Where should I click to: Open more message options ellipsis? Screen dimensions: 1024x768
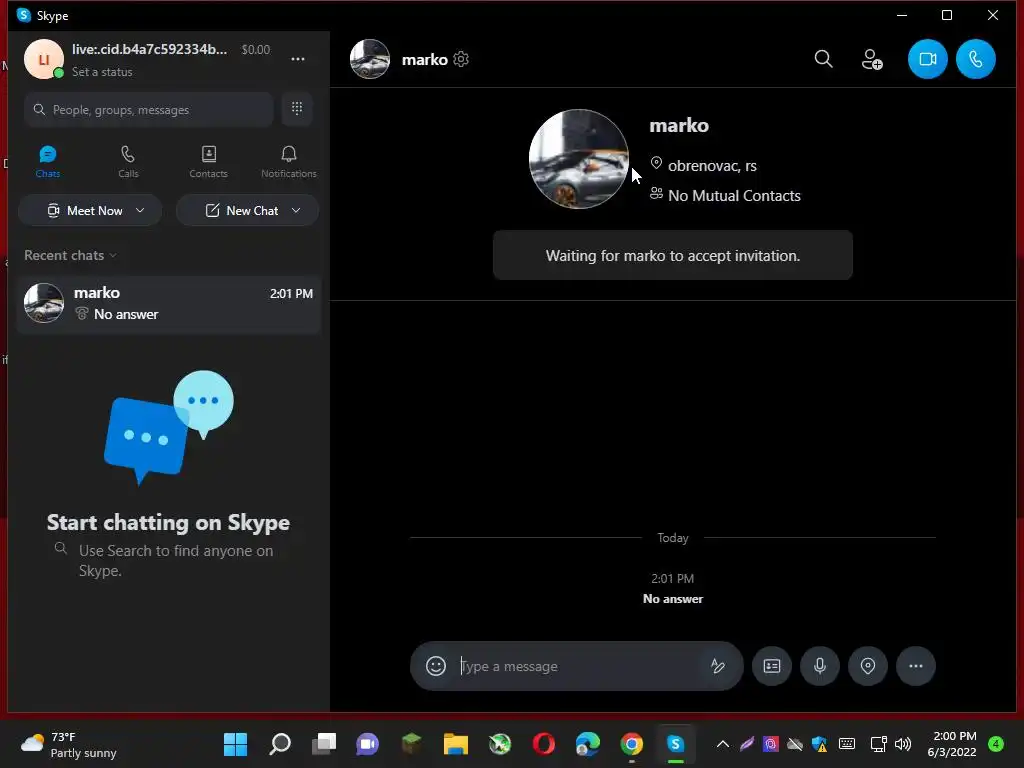point(916,666)
